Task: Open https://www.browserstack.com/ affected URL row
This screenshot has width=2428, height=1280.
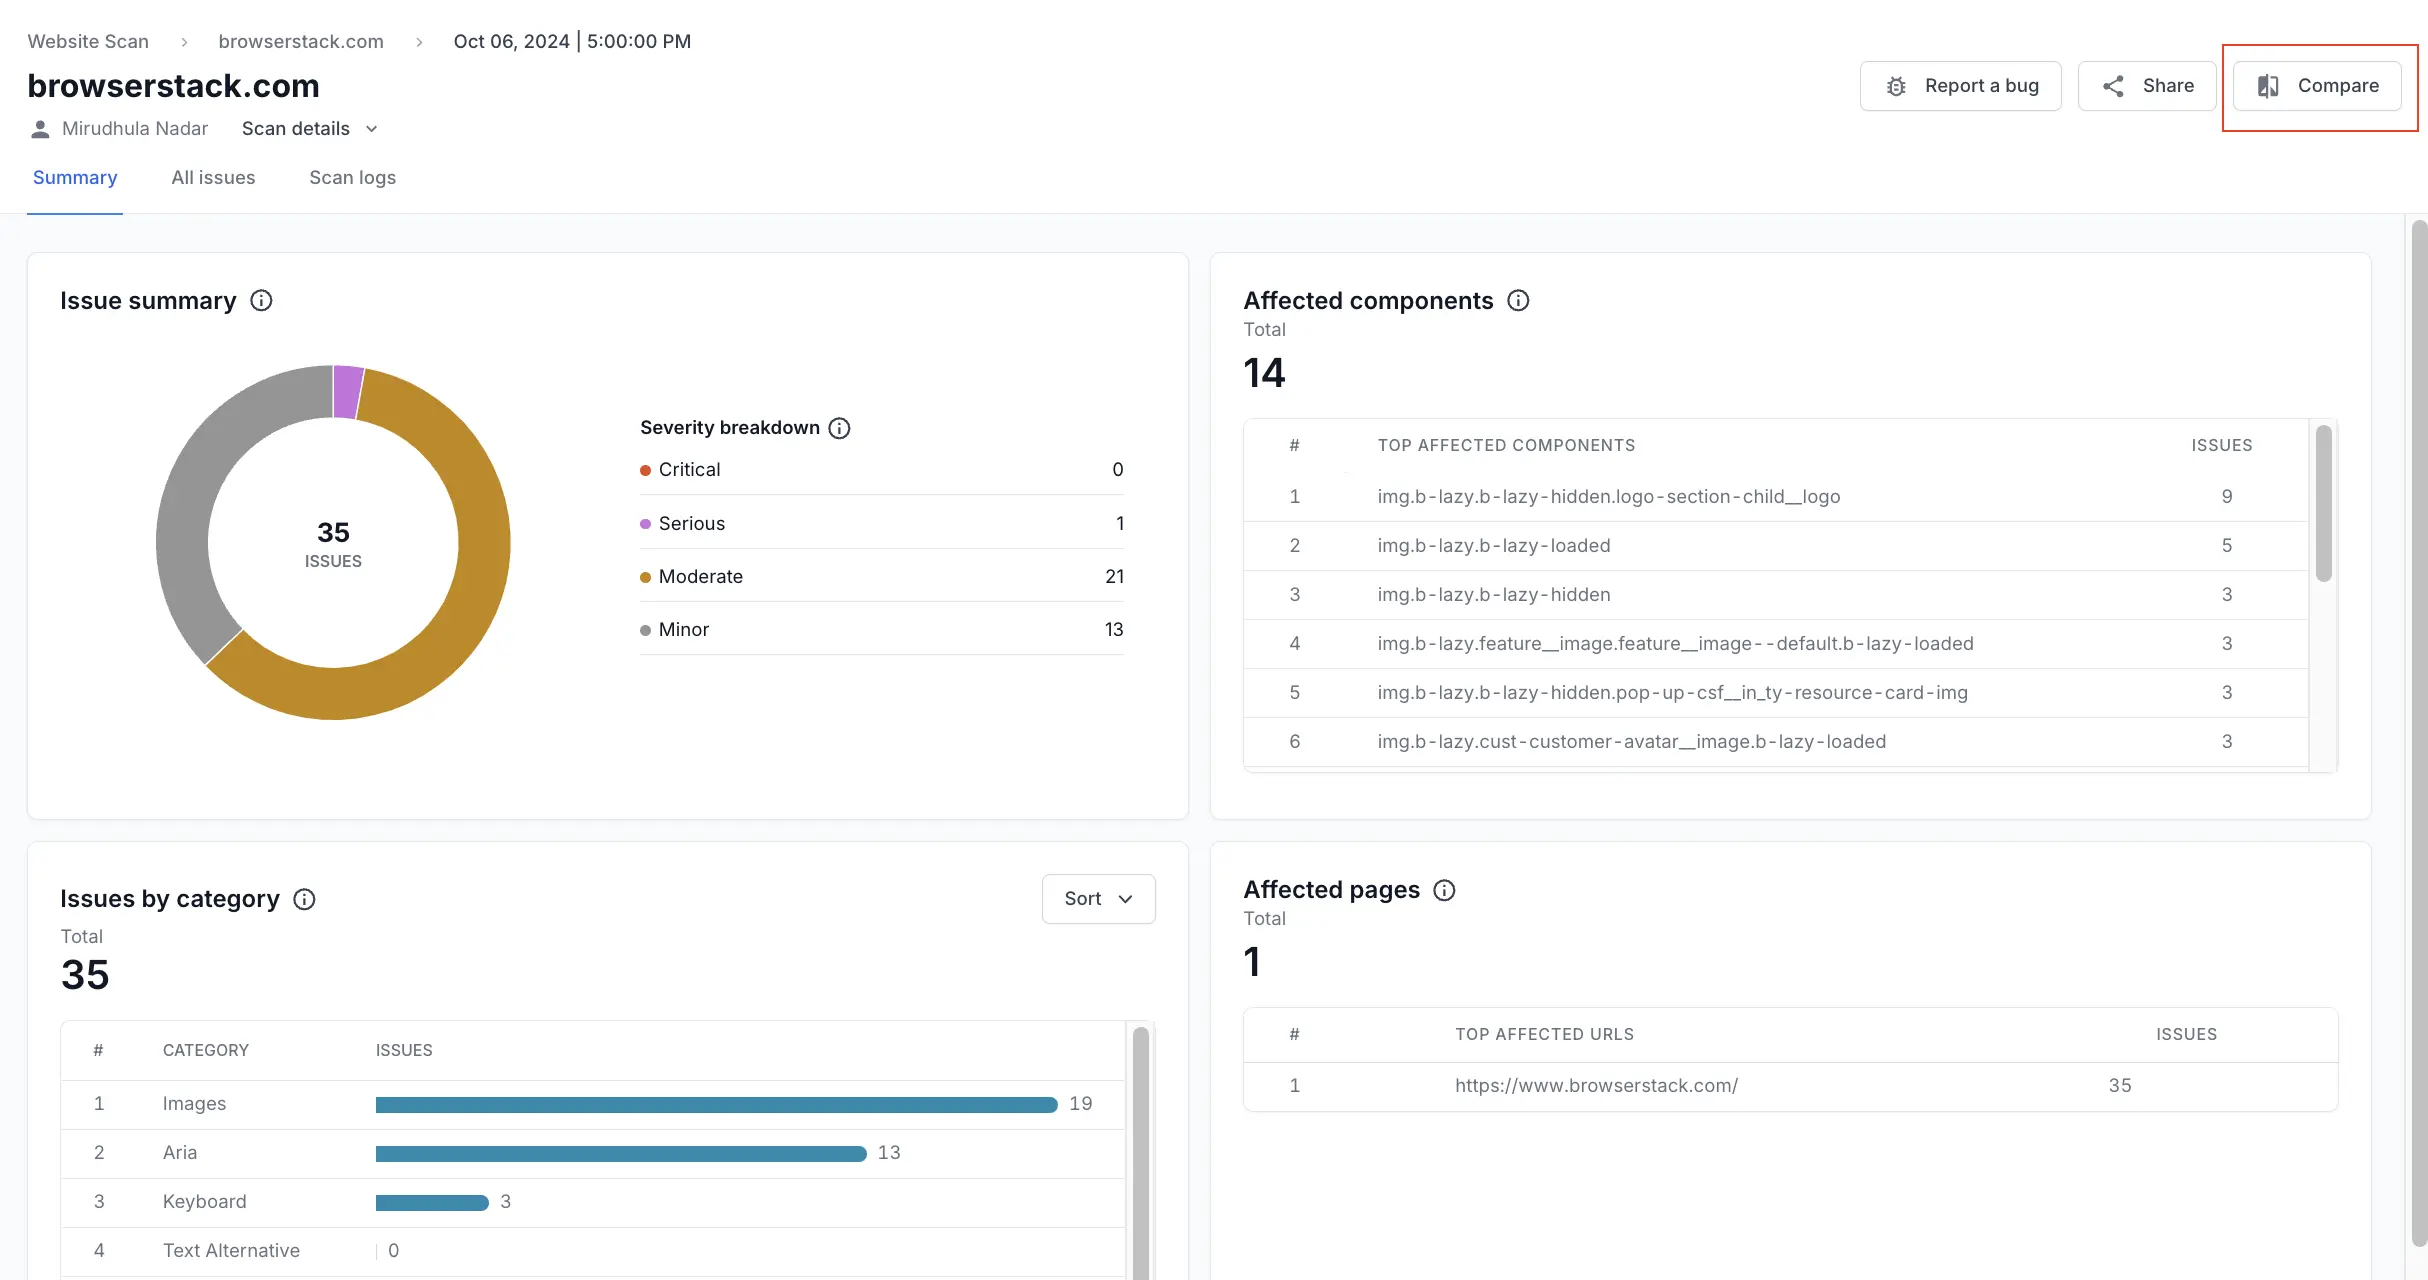Action: click(1596, 1086)
